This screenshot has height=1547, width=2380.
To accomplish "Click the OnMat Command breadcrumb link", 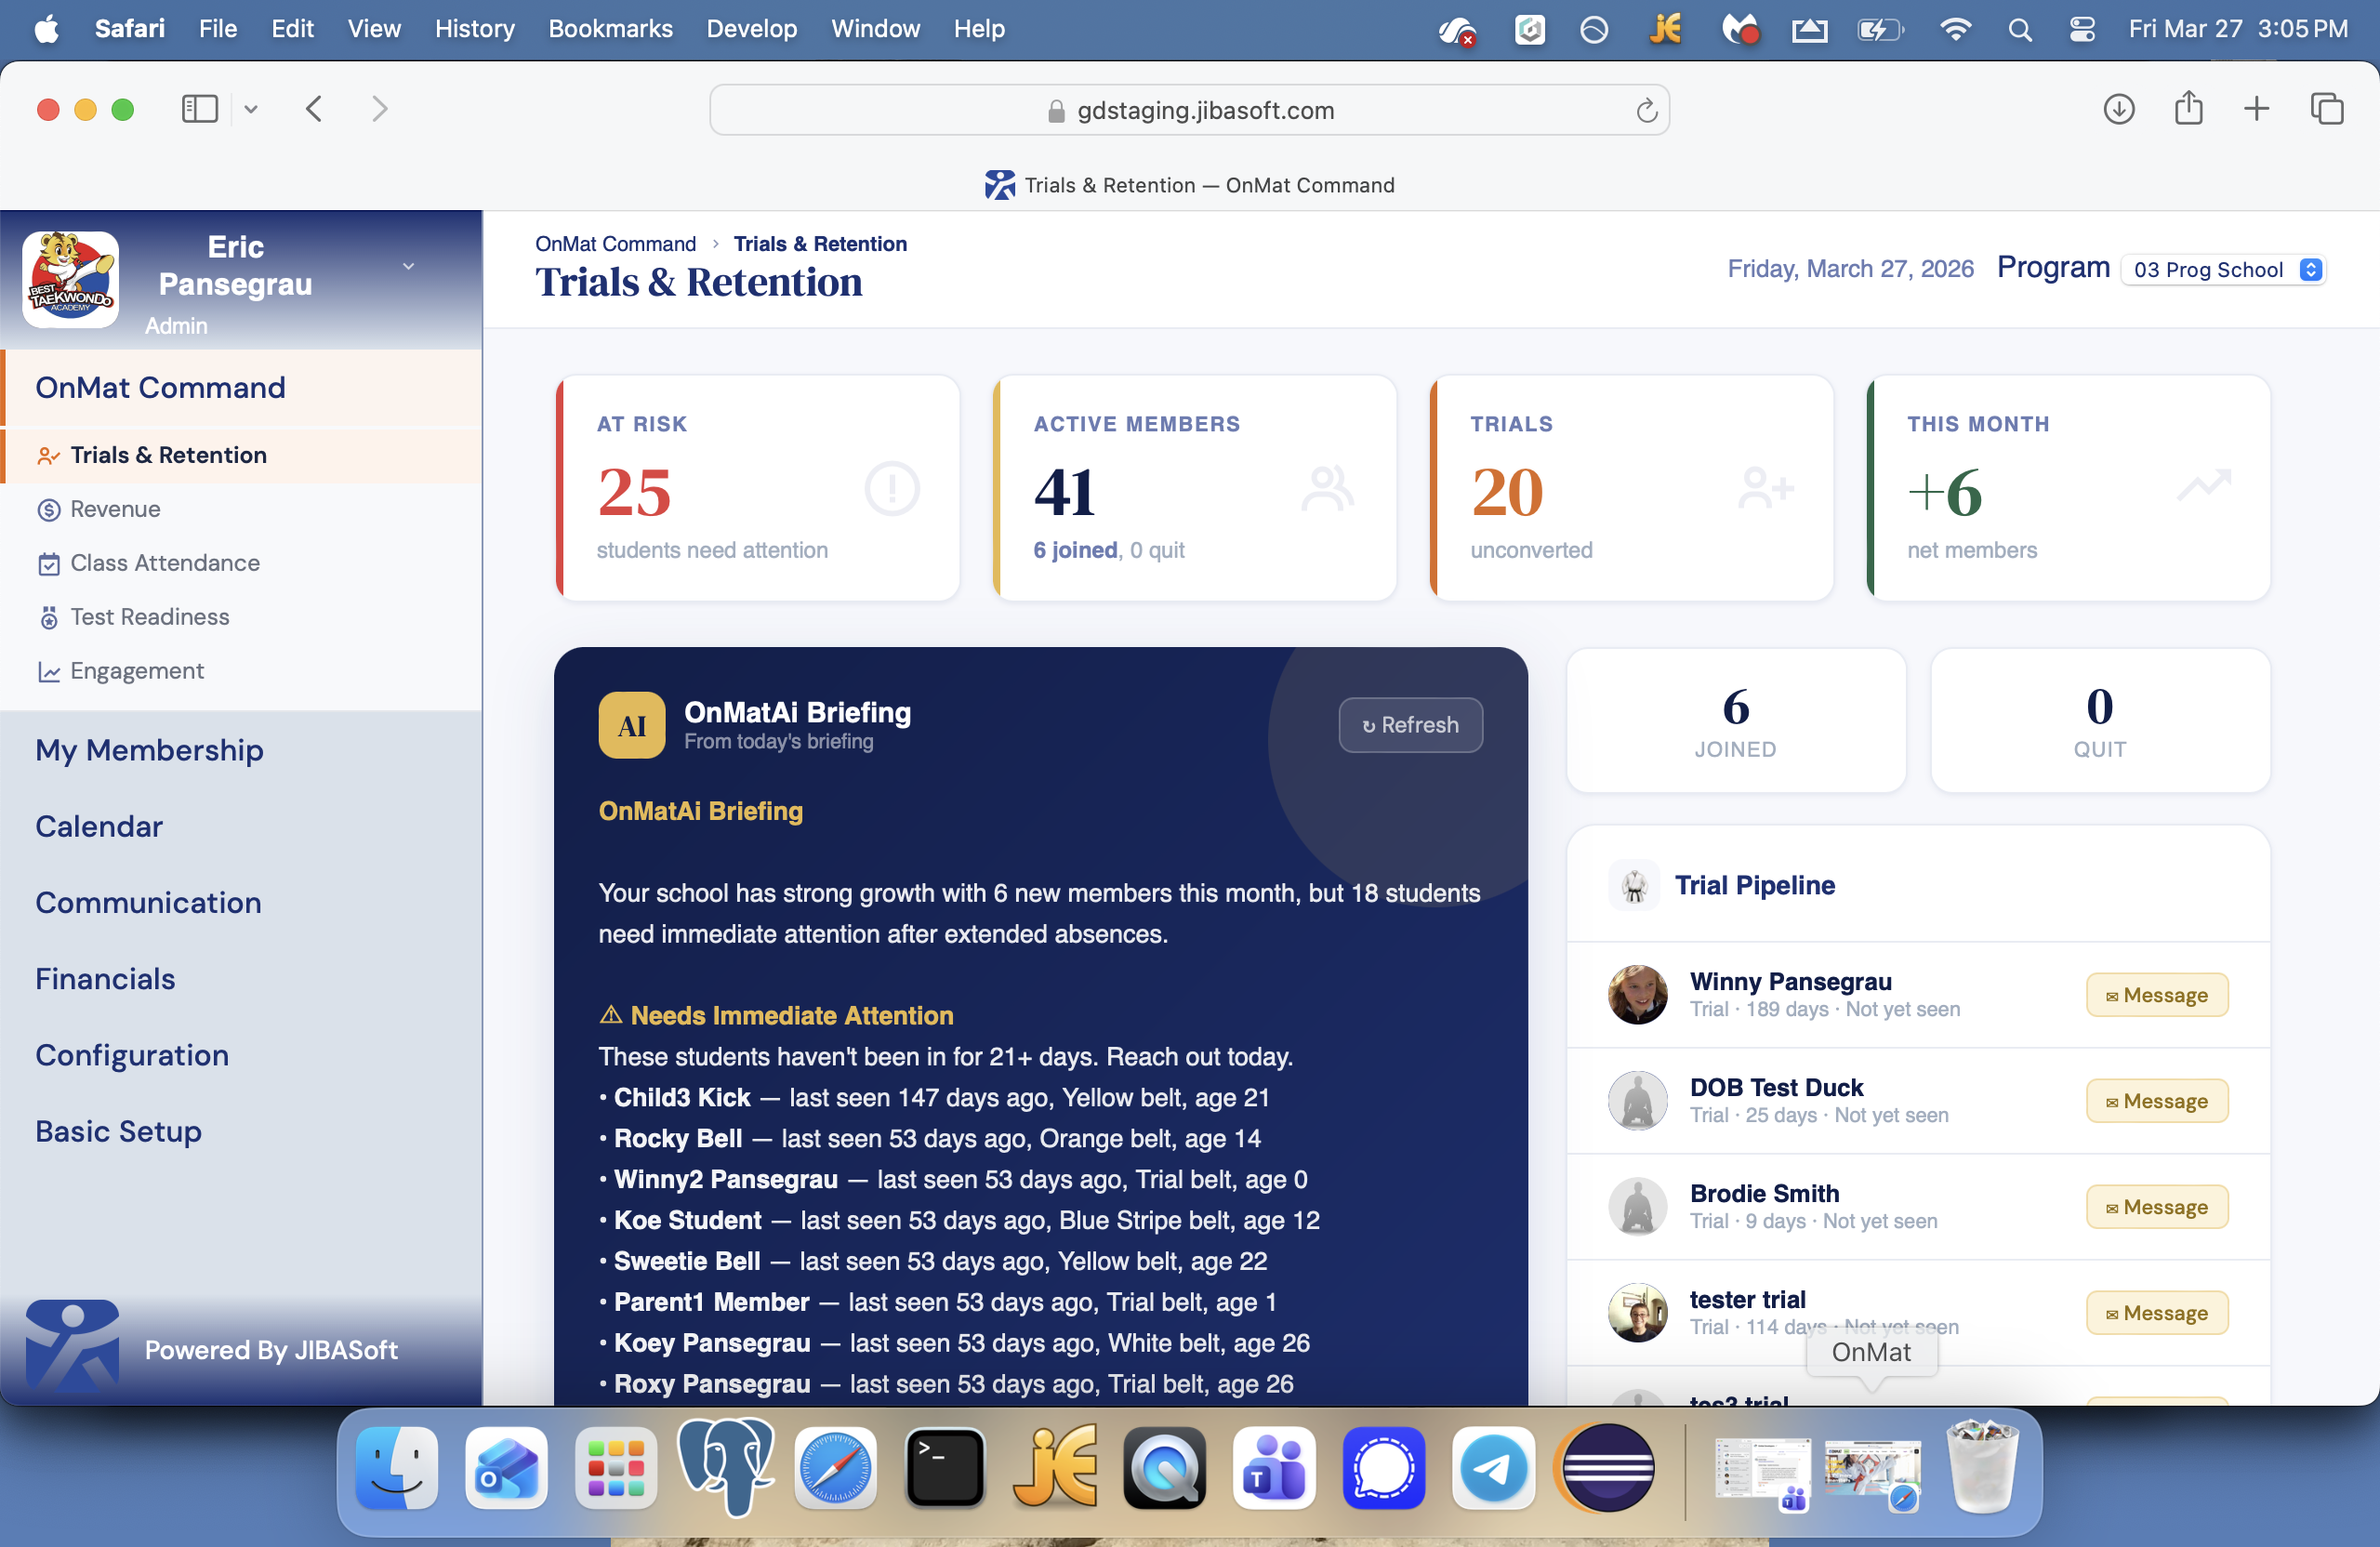I will 615,244.
